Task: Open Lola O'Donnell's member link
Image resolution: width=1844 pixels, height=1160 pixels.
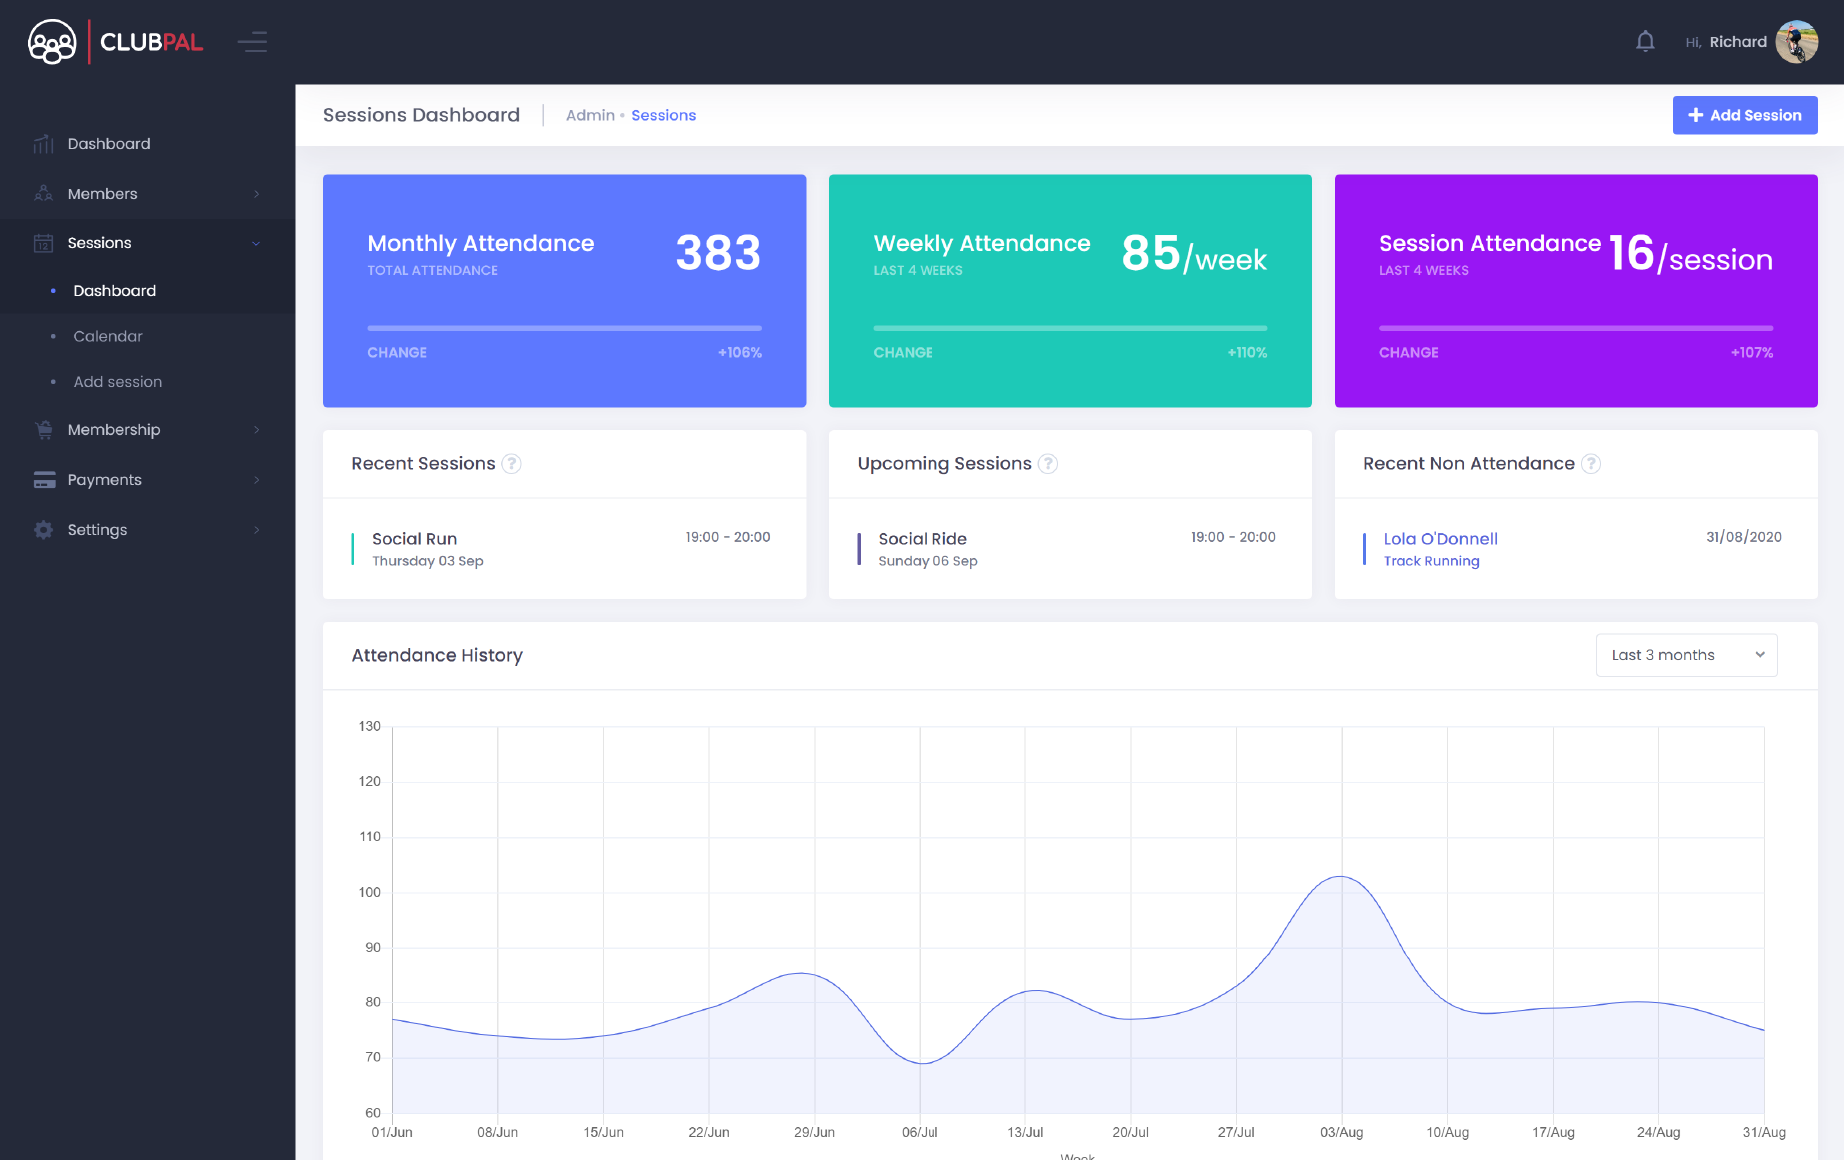Action: click(1440, 539)
